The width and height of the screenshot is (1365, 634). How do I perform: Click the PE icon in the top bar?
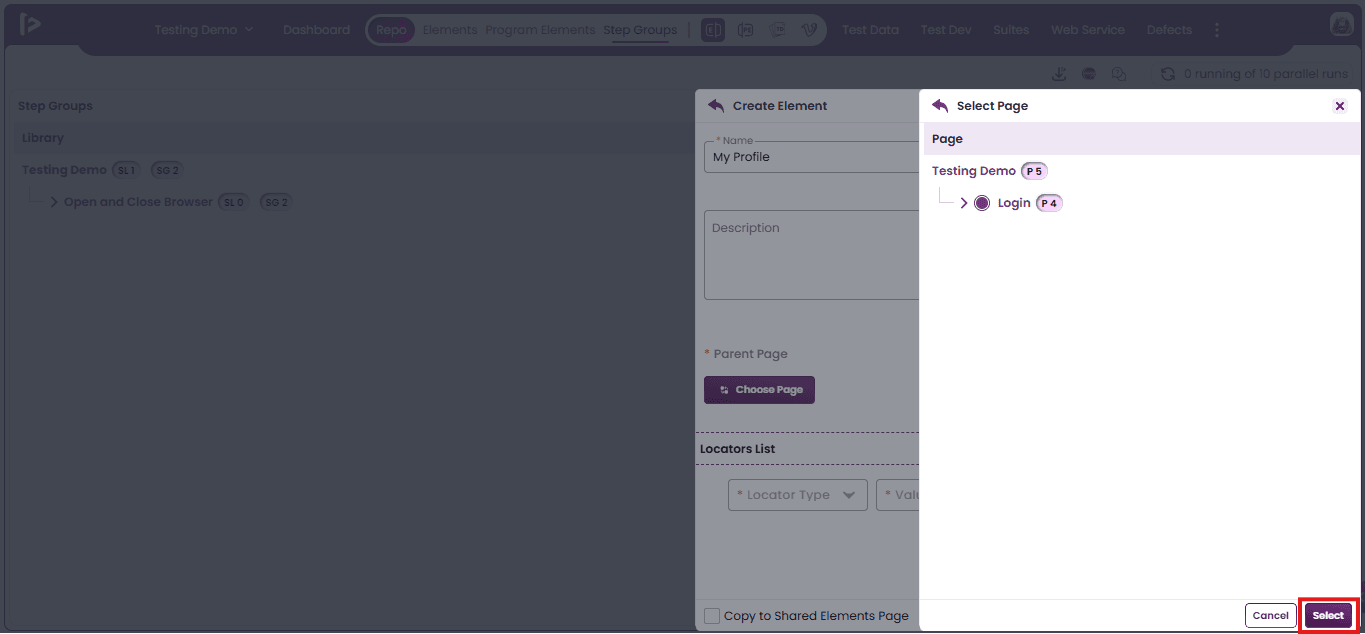tap(745, 30)
